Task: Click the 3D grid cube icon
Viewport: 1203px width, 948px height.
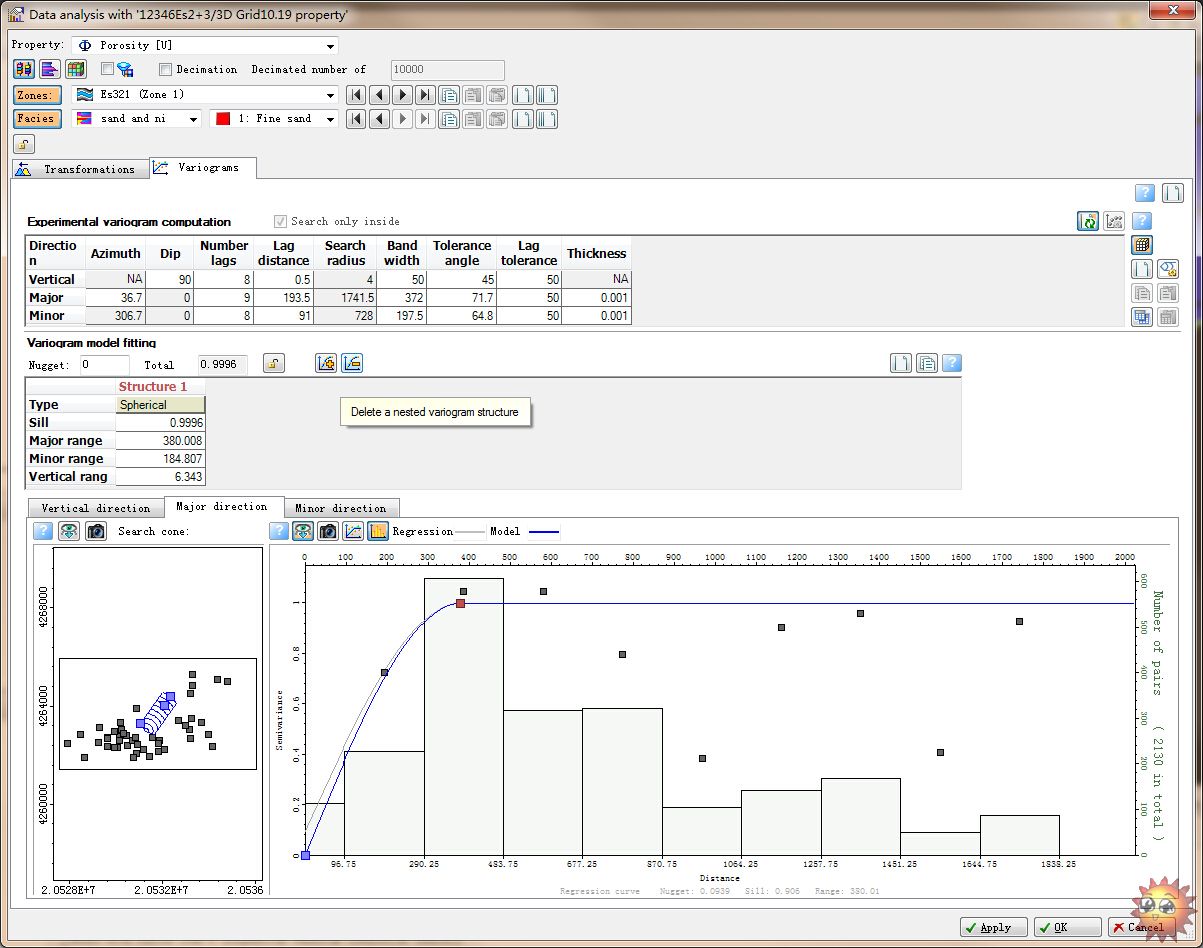Action: (76, 69)
